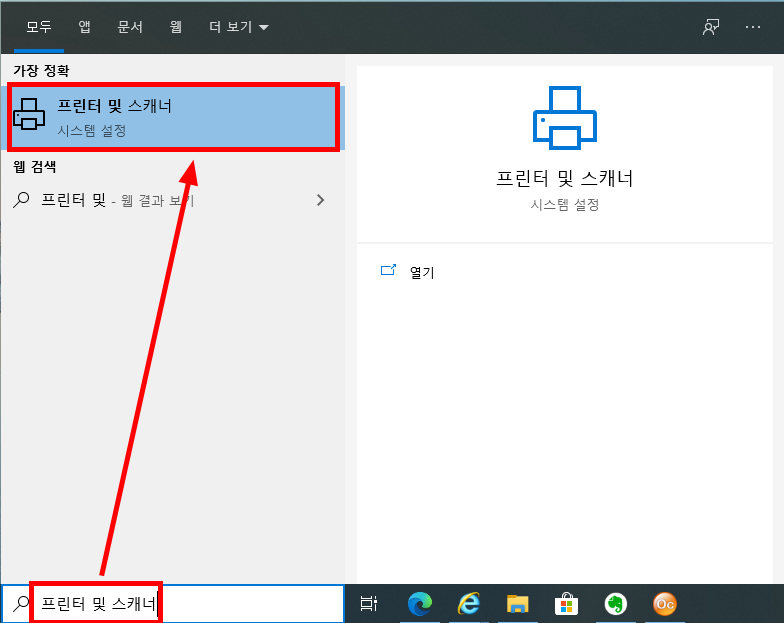Click the large blue printer icon in preview
Screen dimensions: 784x623
(565, 118)
